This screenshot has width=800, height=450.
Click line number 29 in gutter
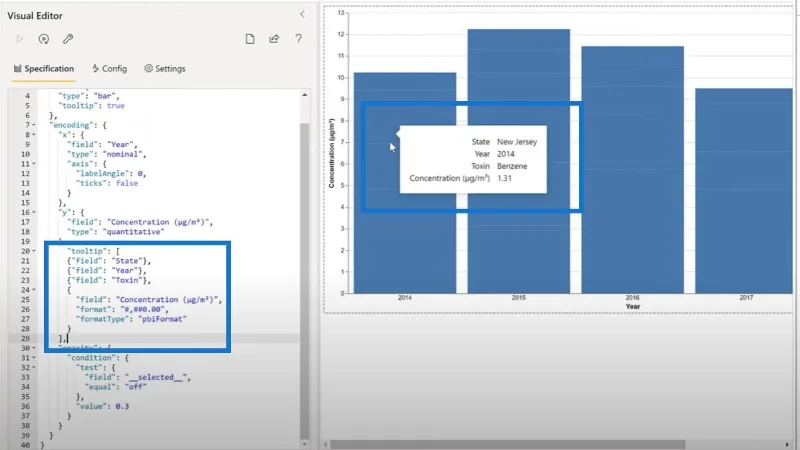pyautogui.click(x=26, y=338)
